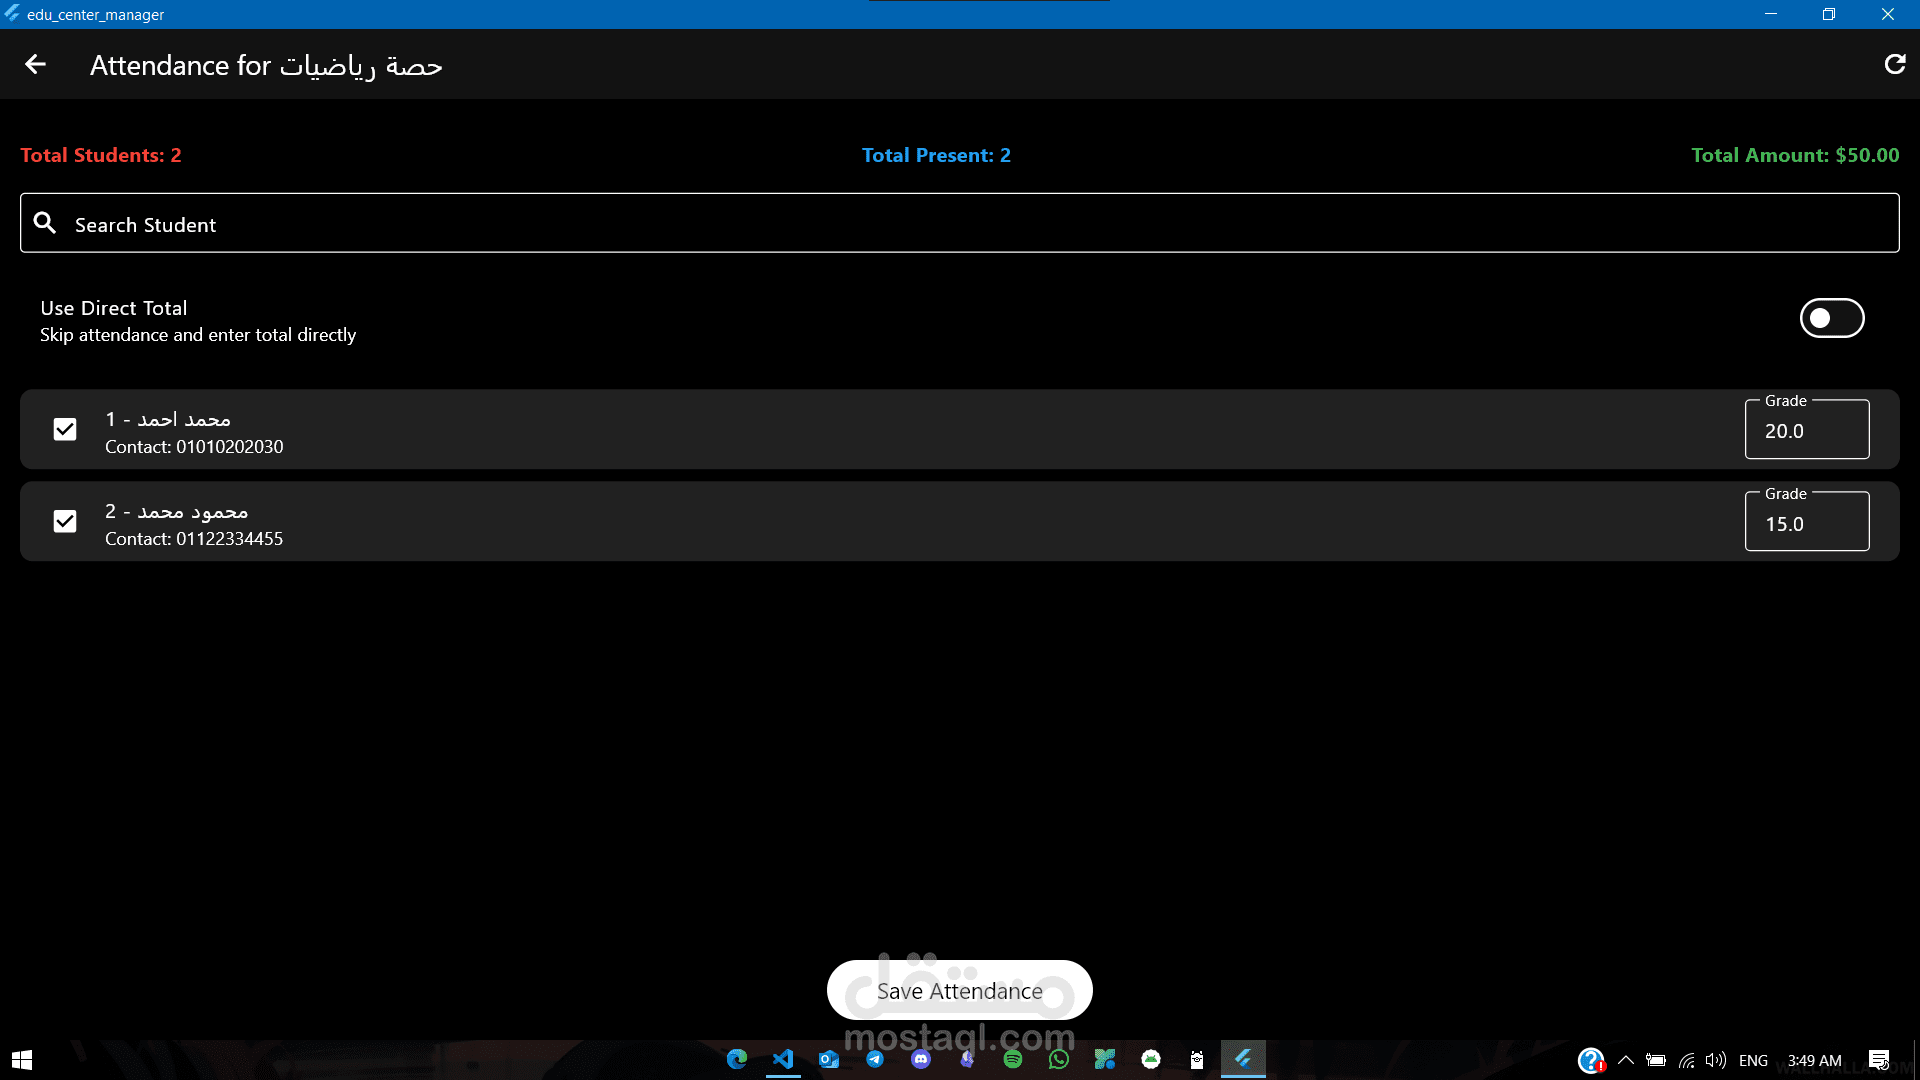Image resolution: width=1920 pixels, height=1080 pixels.
Task: Click the back arrow icon
Action: pyautogui.click(x=36, y=65)
